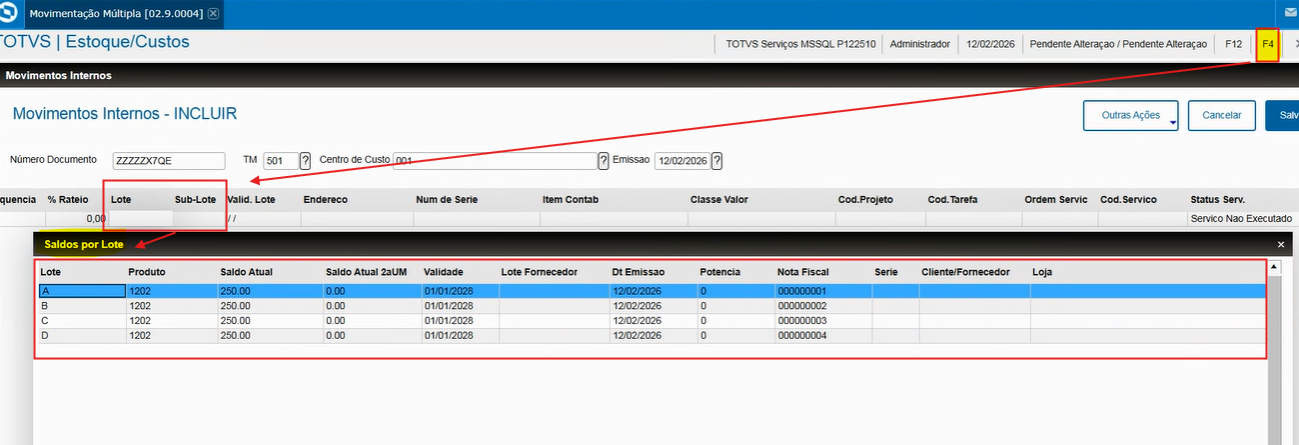1299x445 pixels.
Task: Click the Movimentos Internos section header
Action: [x=58, y=75]
